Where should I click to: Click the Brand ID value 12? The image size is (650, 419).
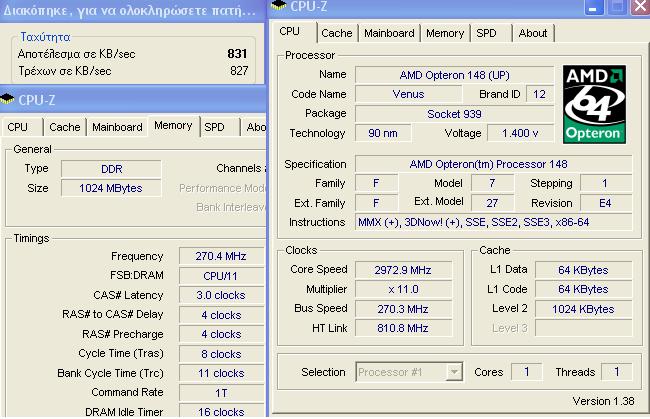click(539, 94)
